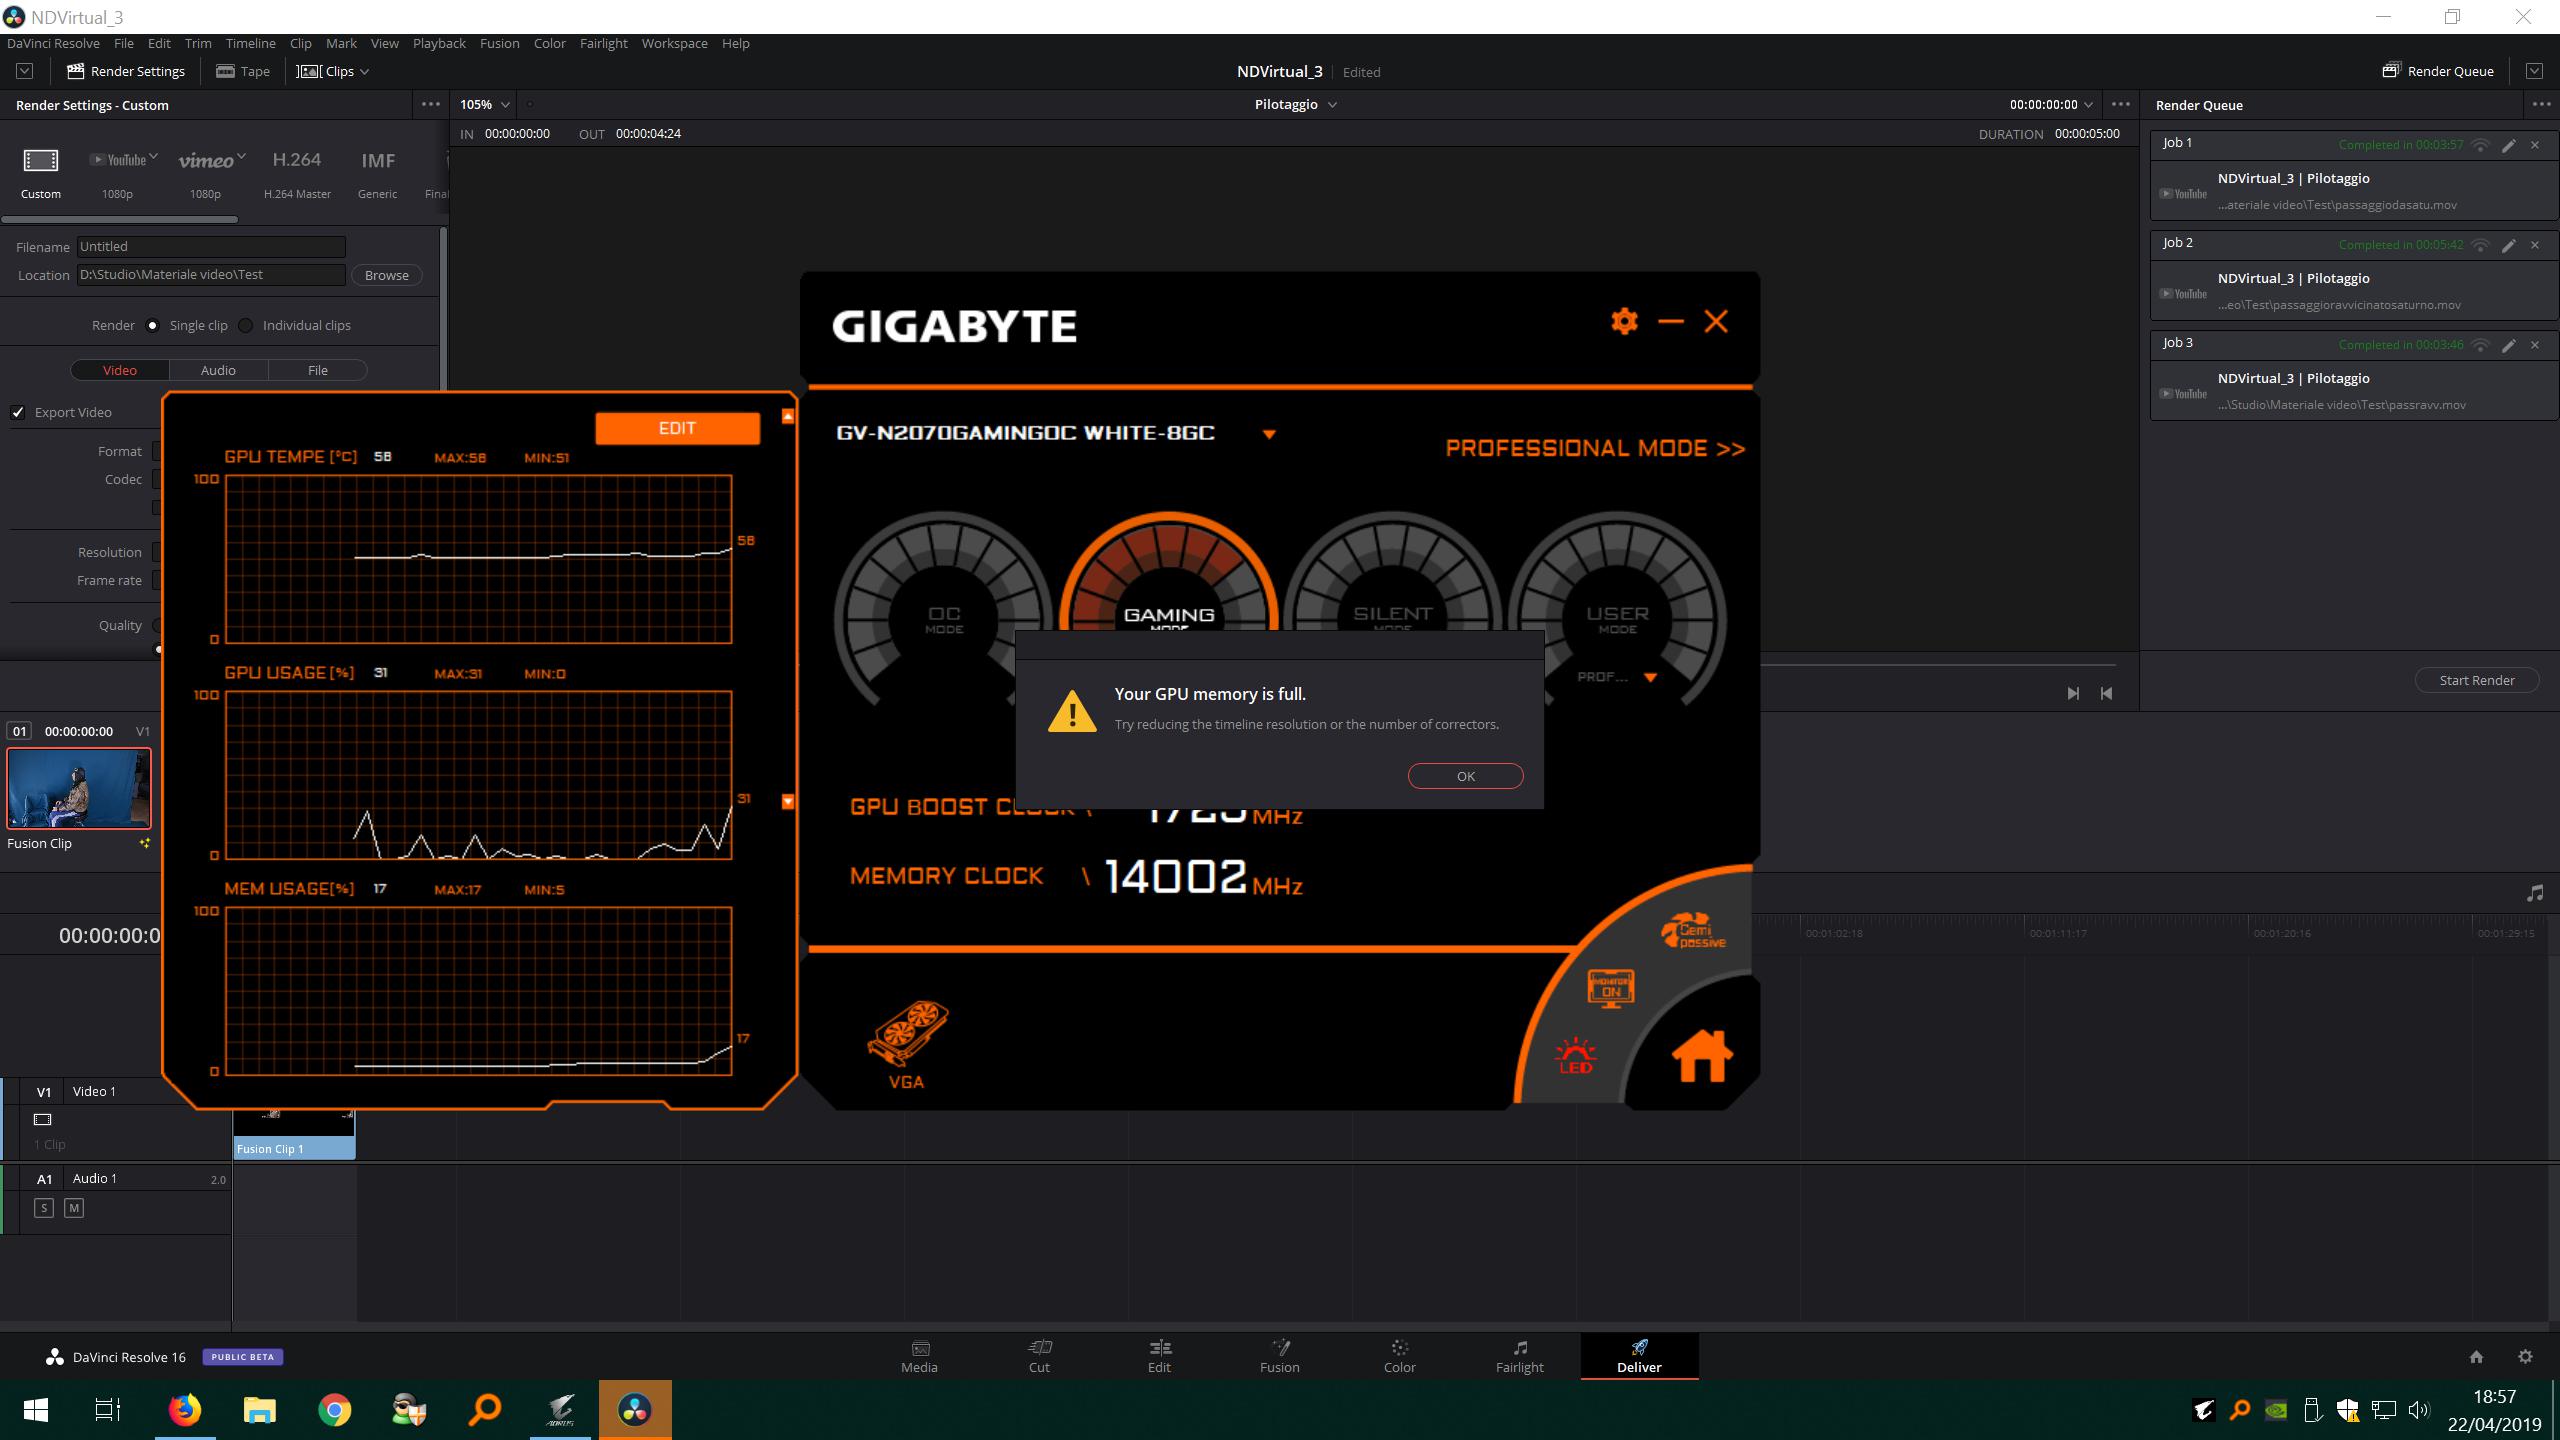
Task: Open the LED control icon
Action: click(1576, 1055)
